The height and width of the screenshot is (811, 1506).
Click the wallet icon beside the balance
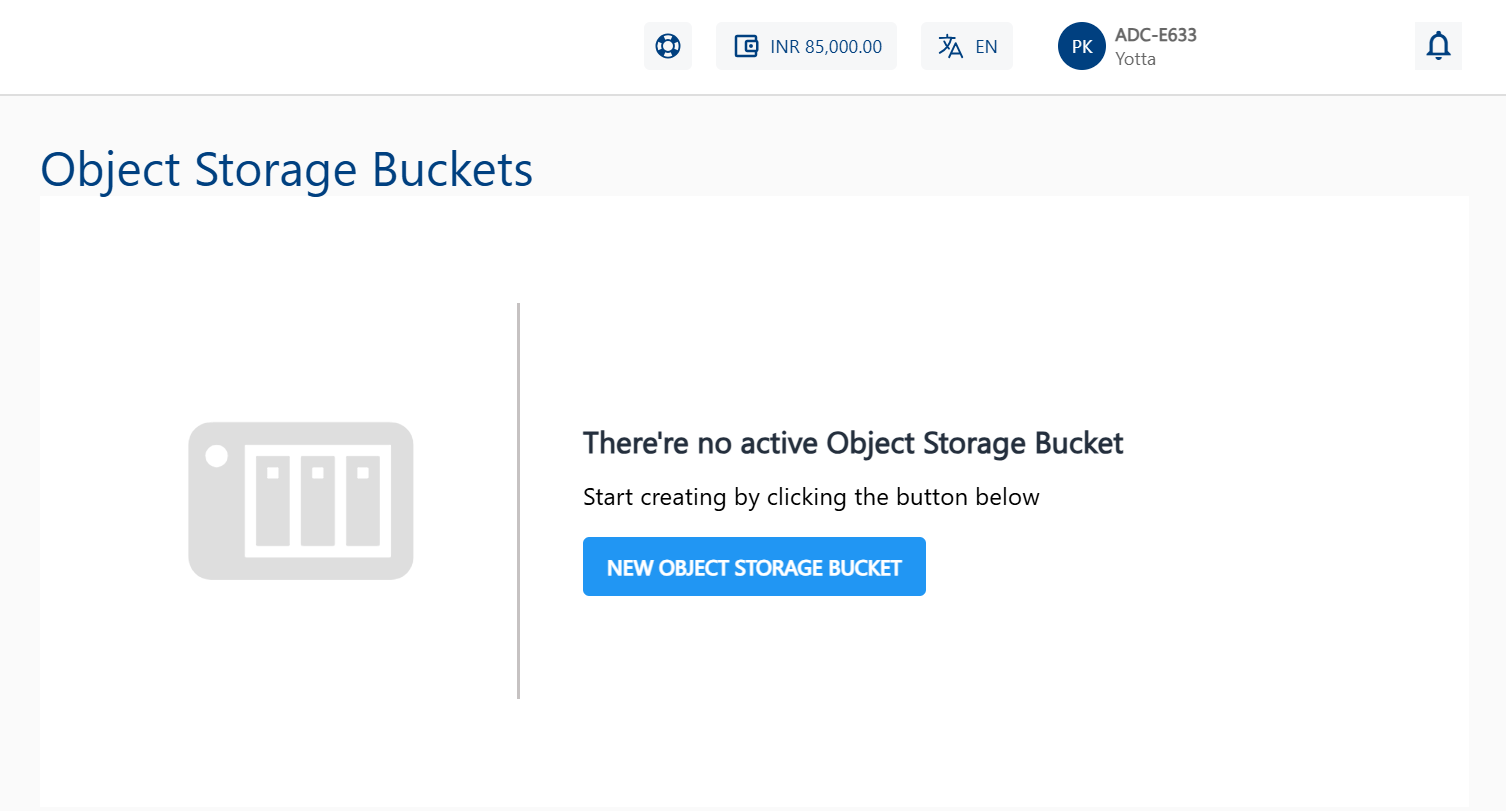tap(746, 45)
